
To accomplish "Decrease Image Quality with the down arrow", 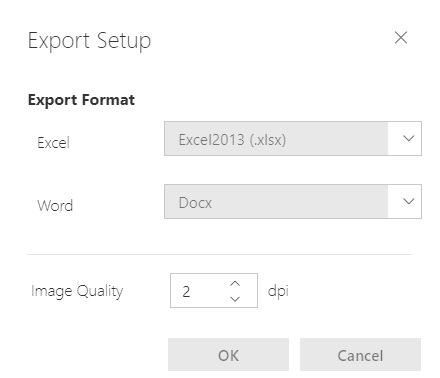I will click(235, 299).
